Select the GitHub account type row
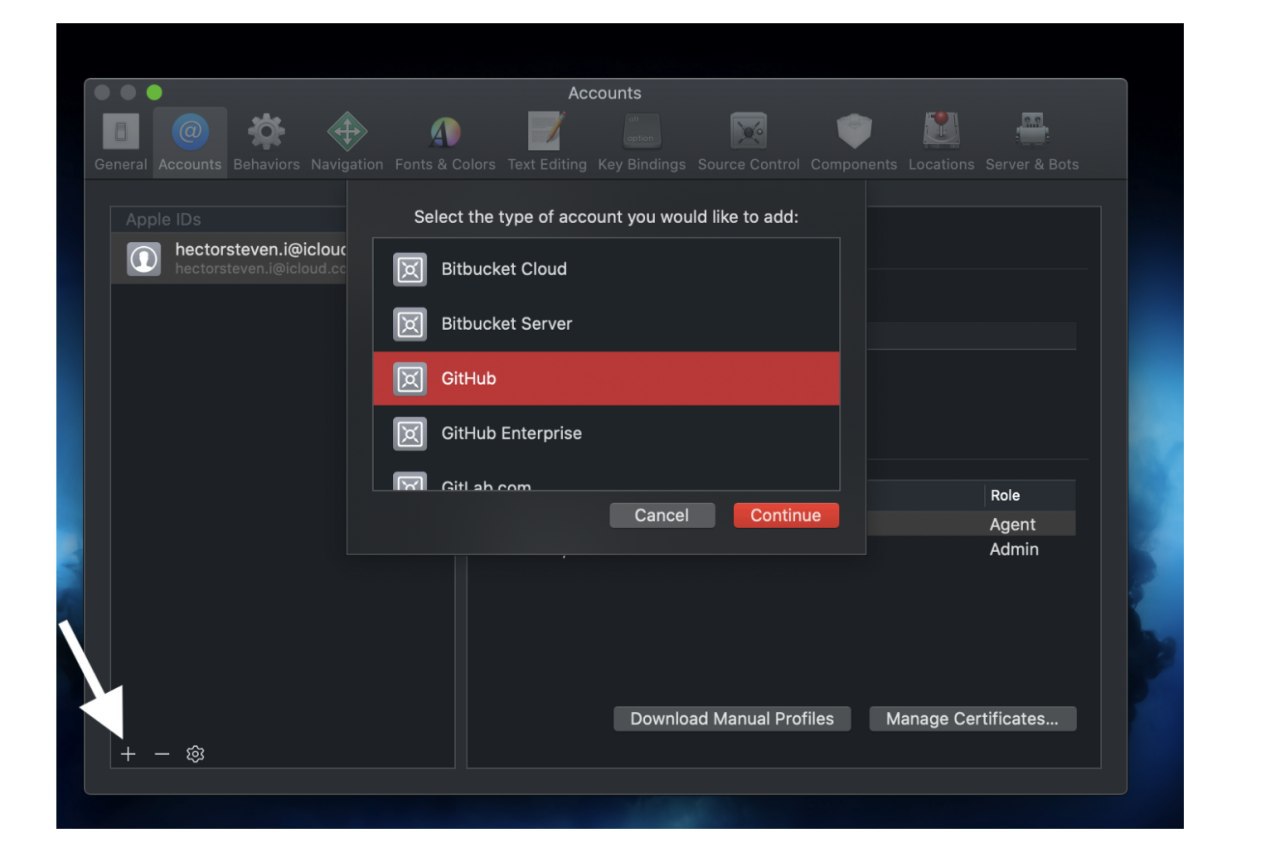This screenshot has width=1280, height=857. 606,378
